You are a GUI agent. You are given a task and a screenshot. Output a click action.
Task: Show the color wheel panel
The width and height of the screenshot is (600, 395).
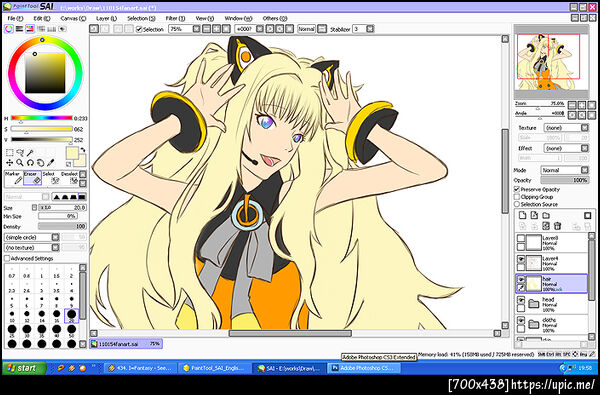(8, 29)
